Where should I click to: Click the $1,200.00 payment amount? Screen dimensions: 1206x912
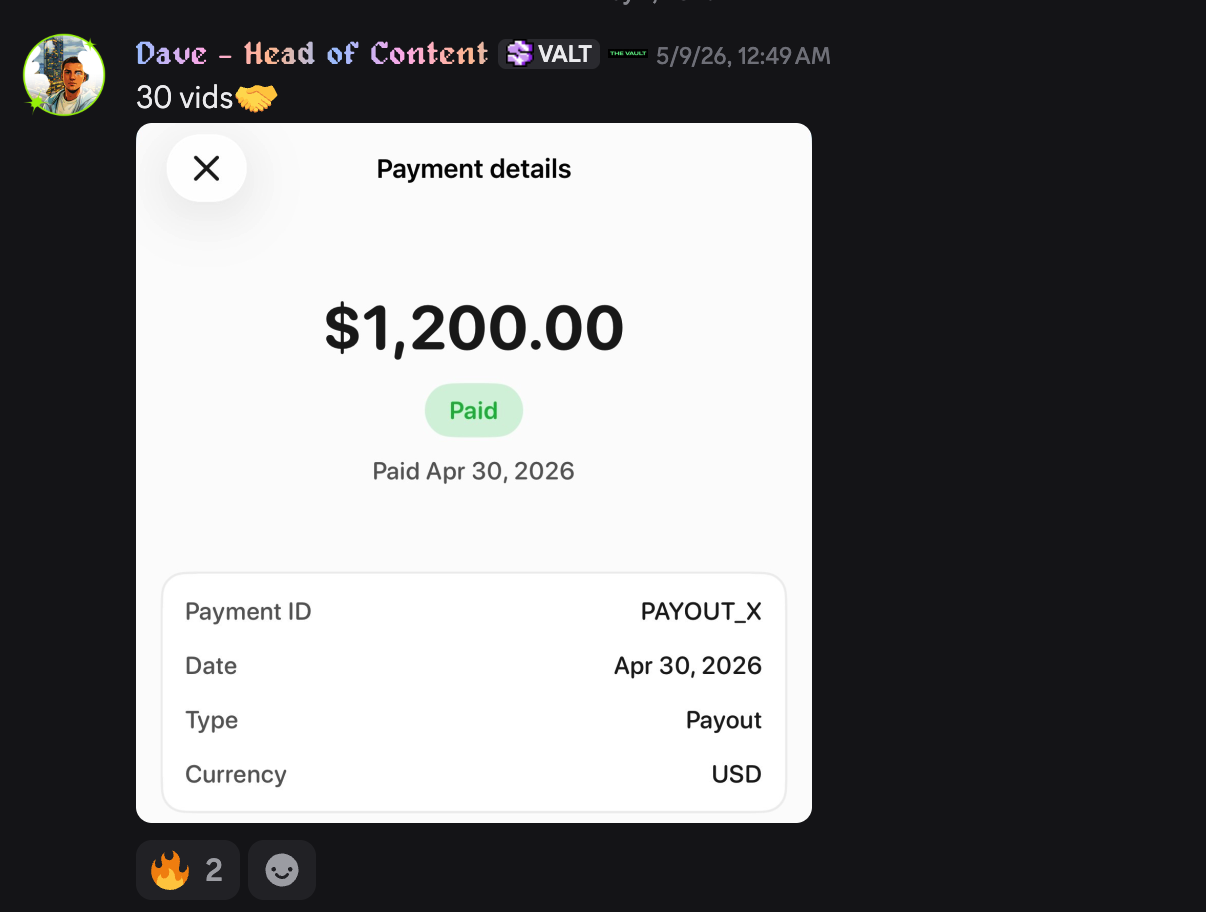(474, 328)
